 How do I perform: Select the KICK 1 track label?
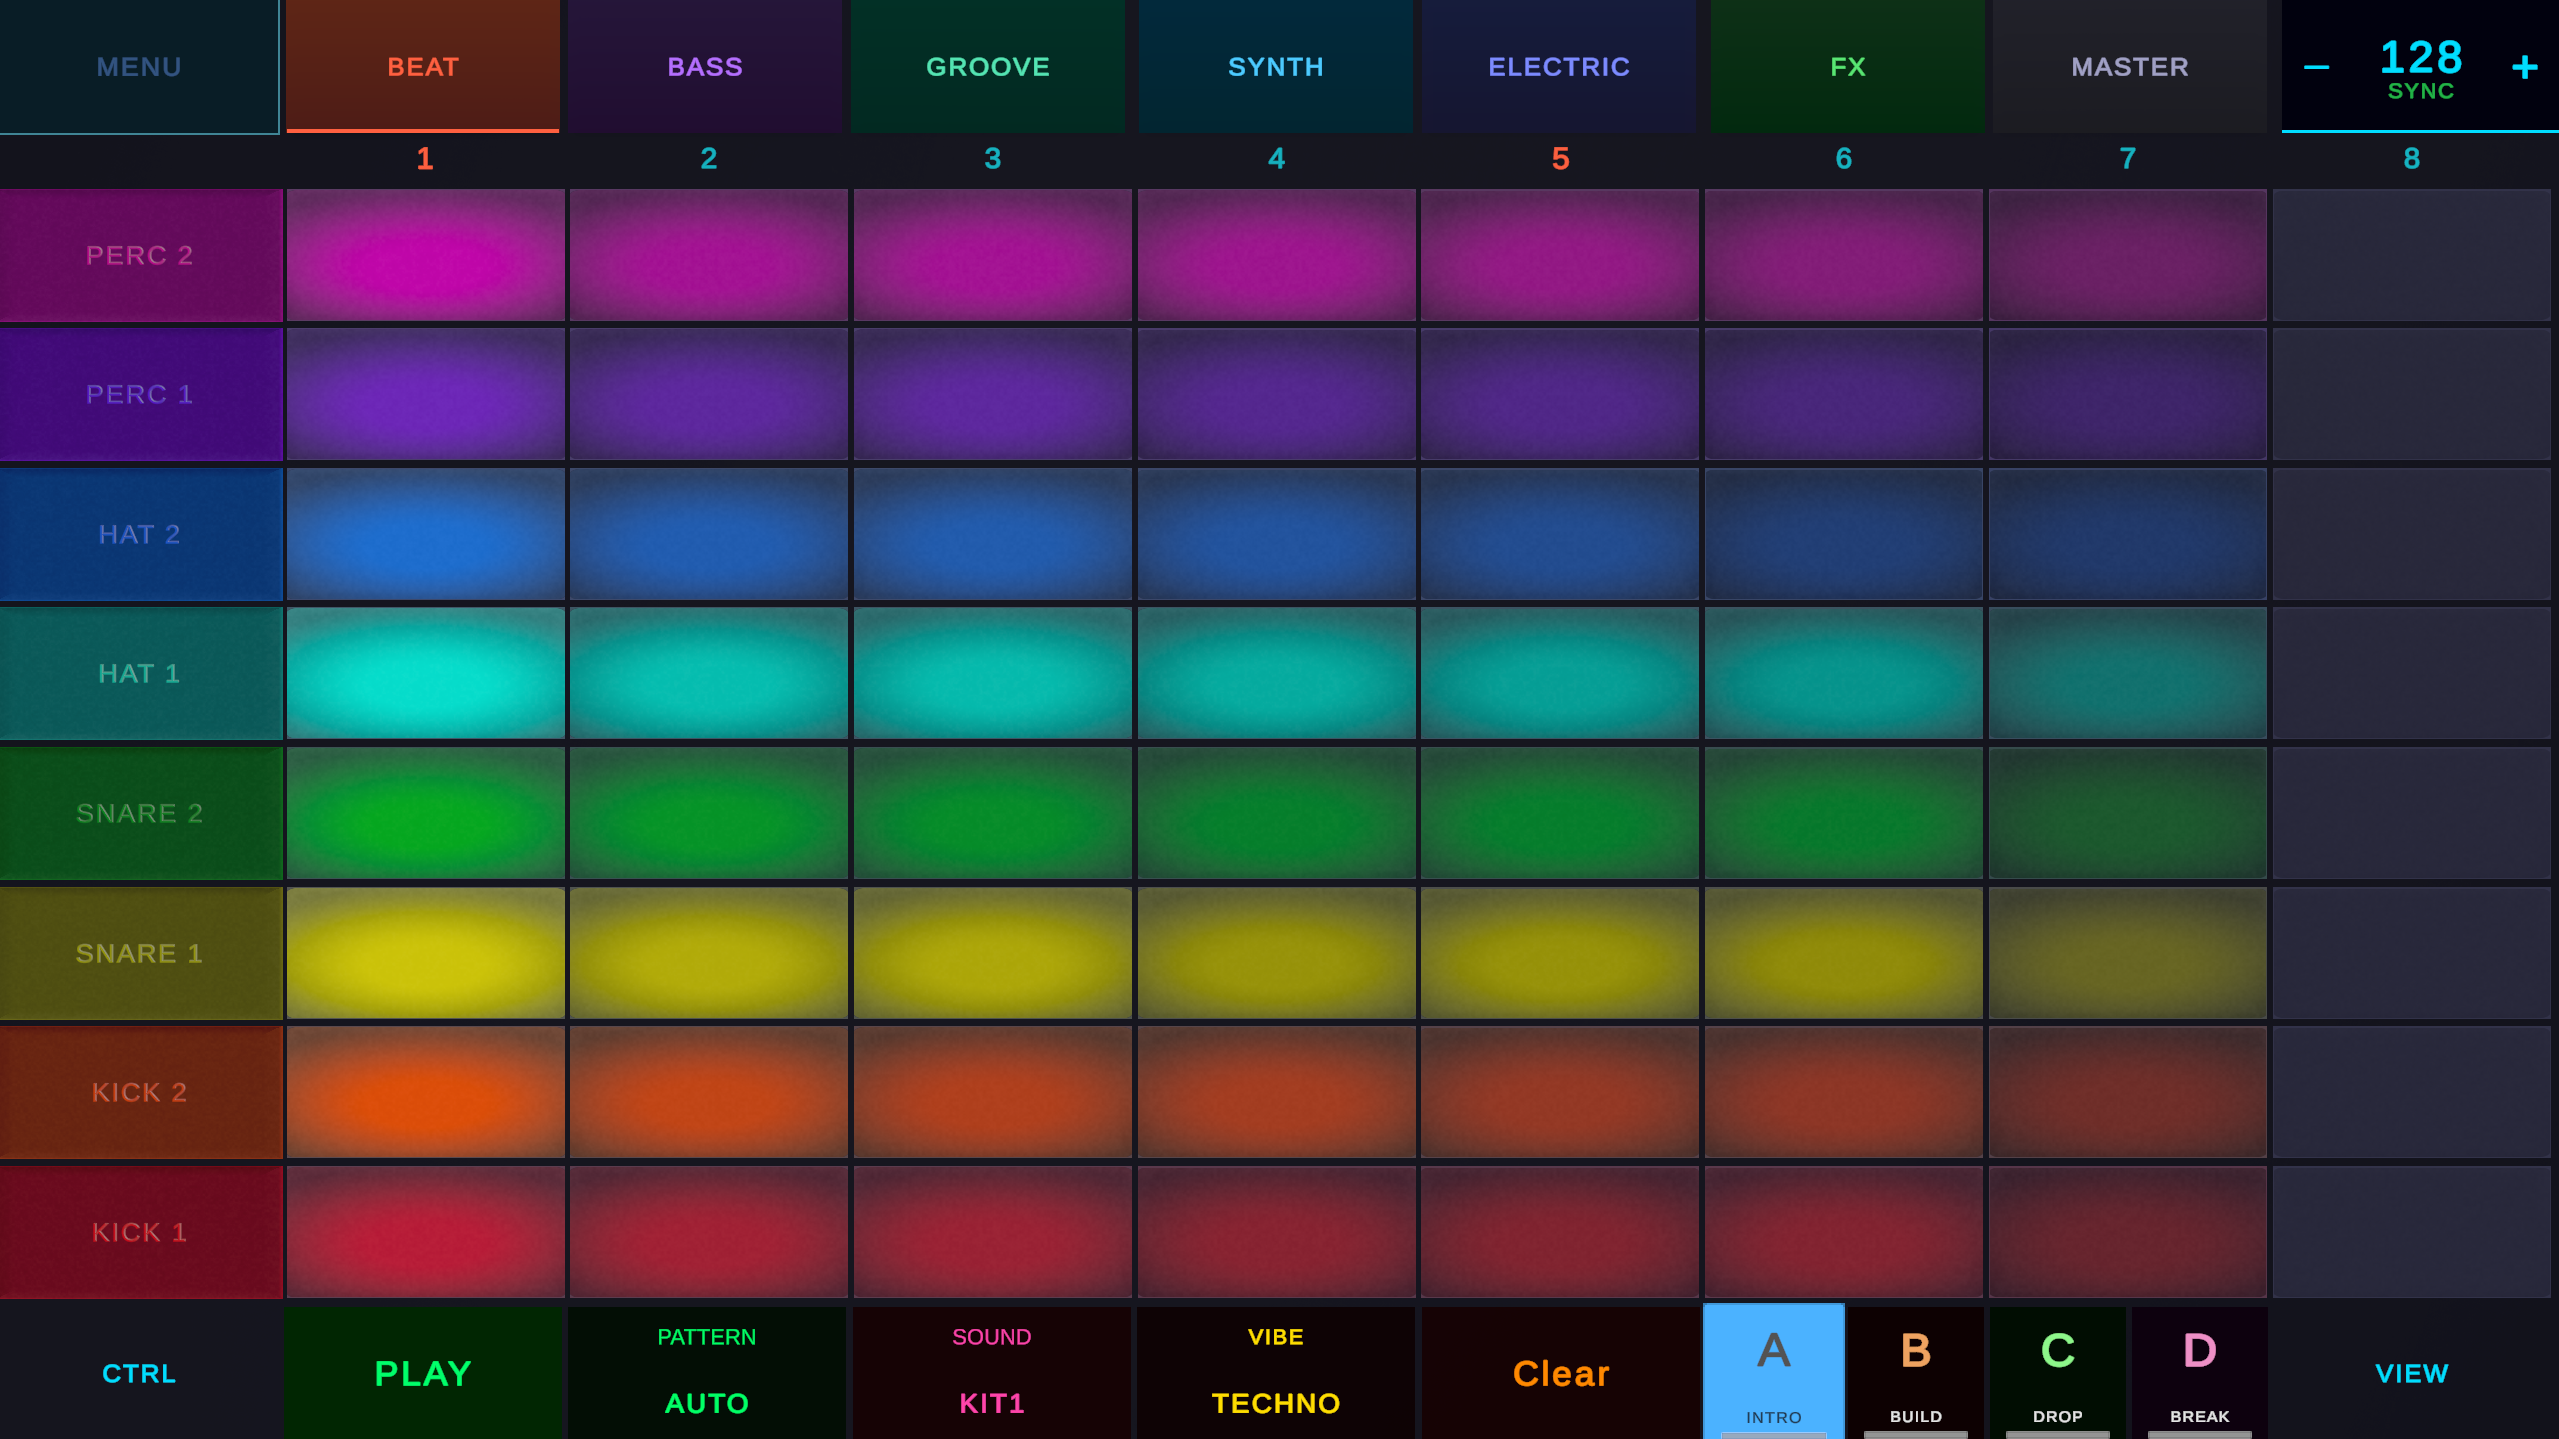[x=140, y=1232]
